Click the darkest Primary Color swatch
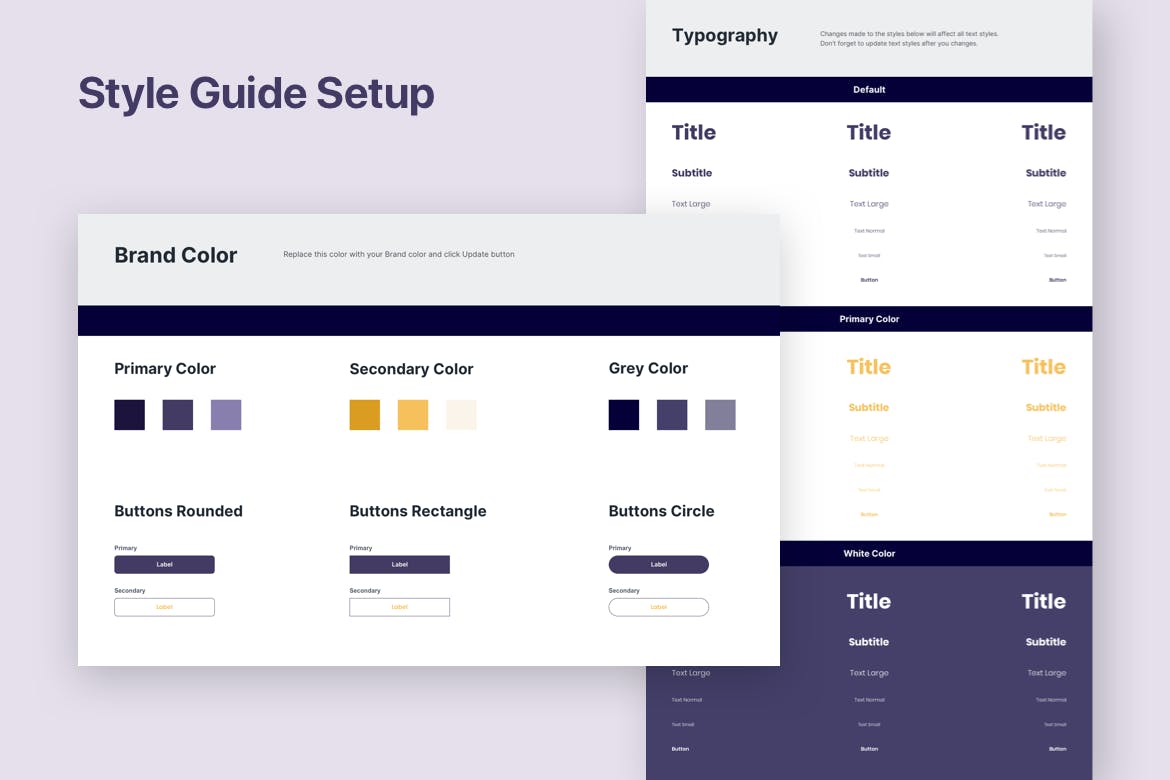Image resolution: width=1170 pixels, height=780 pixels. point(129,415)
